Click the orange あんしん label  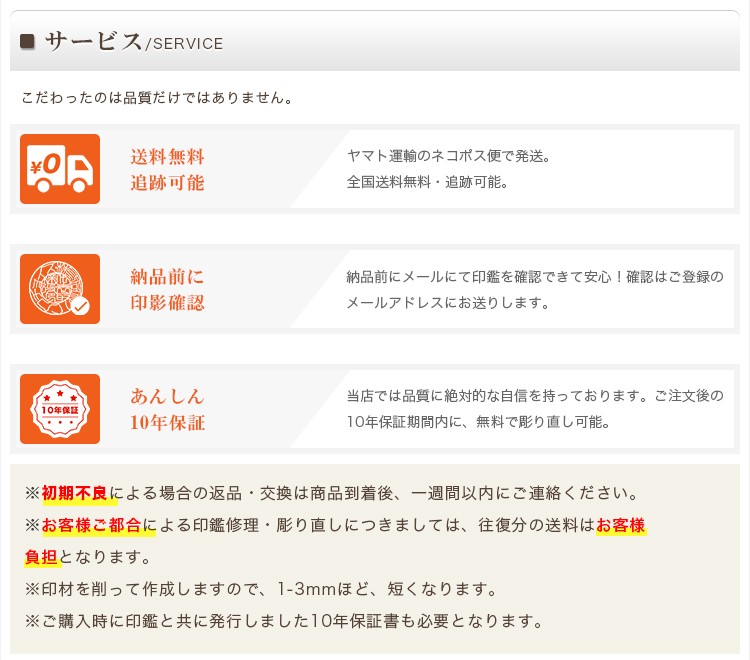click(x=167, y=396)
